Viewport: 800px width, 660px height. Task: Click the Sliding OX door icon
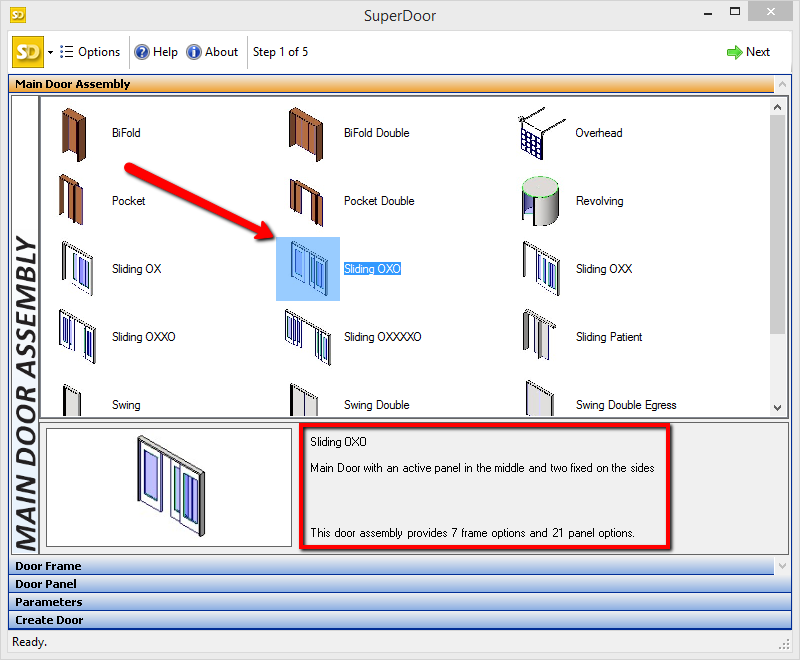point(78,268)
